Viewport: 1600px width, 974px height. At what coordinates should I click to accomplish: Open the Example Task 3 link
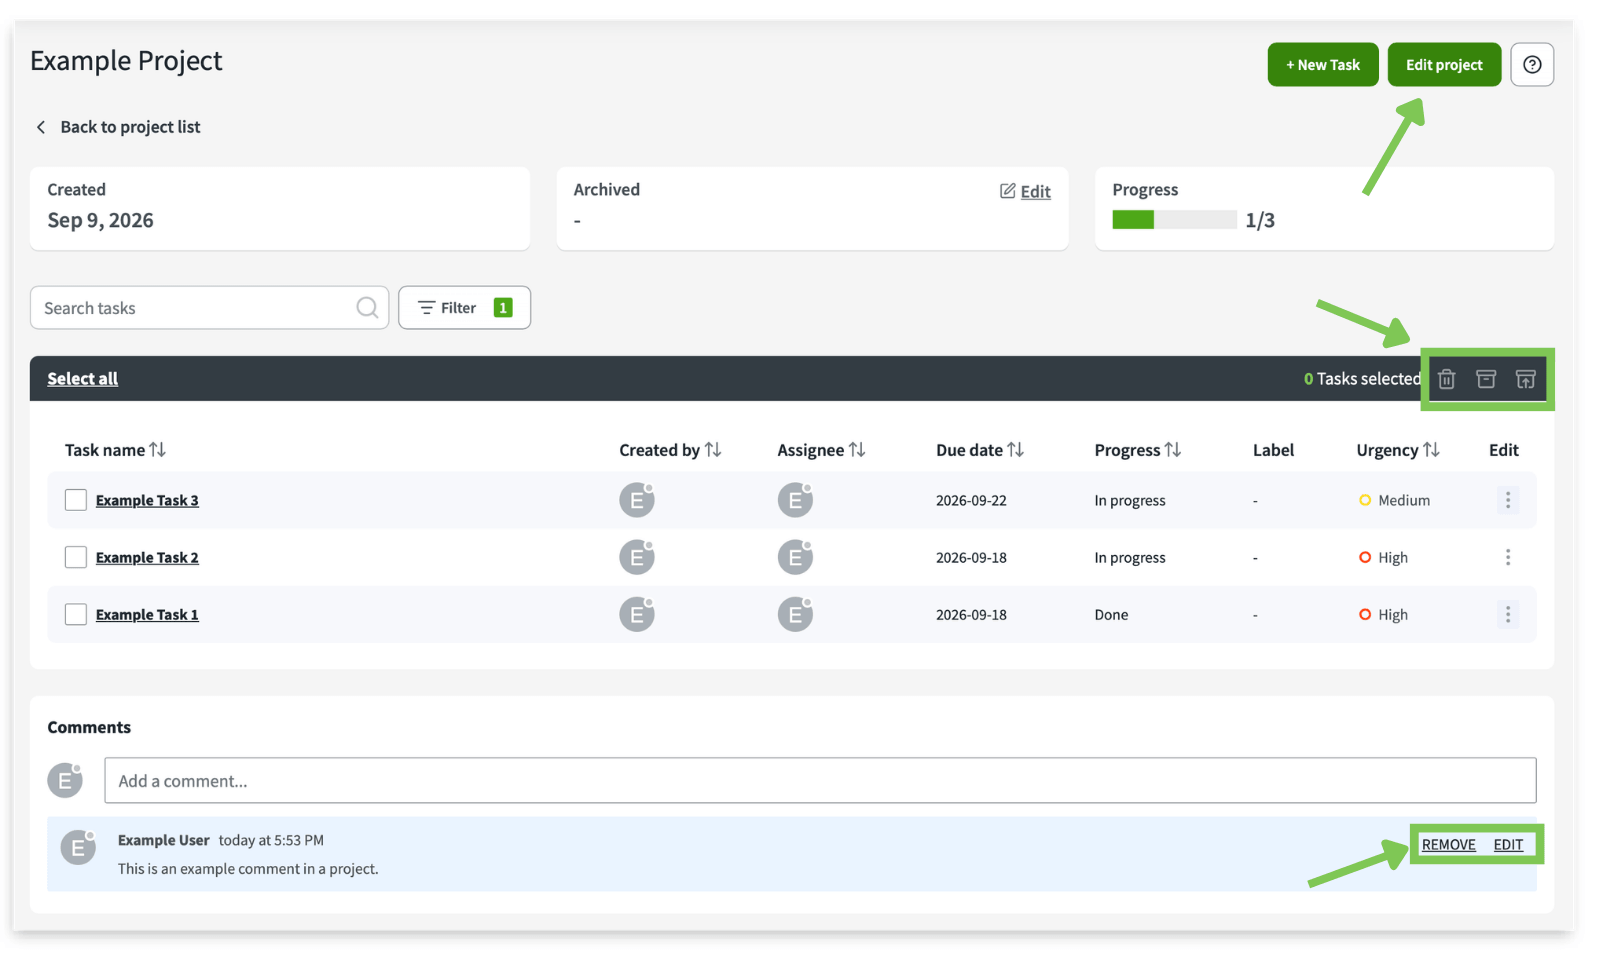coord(147,500)
